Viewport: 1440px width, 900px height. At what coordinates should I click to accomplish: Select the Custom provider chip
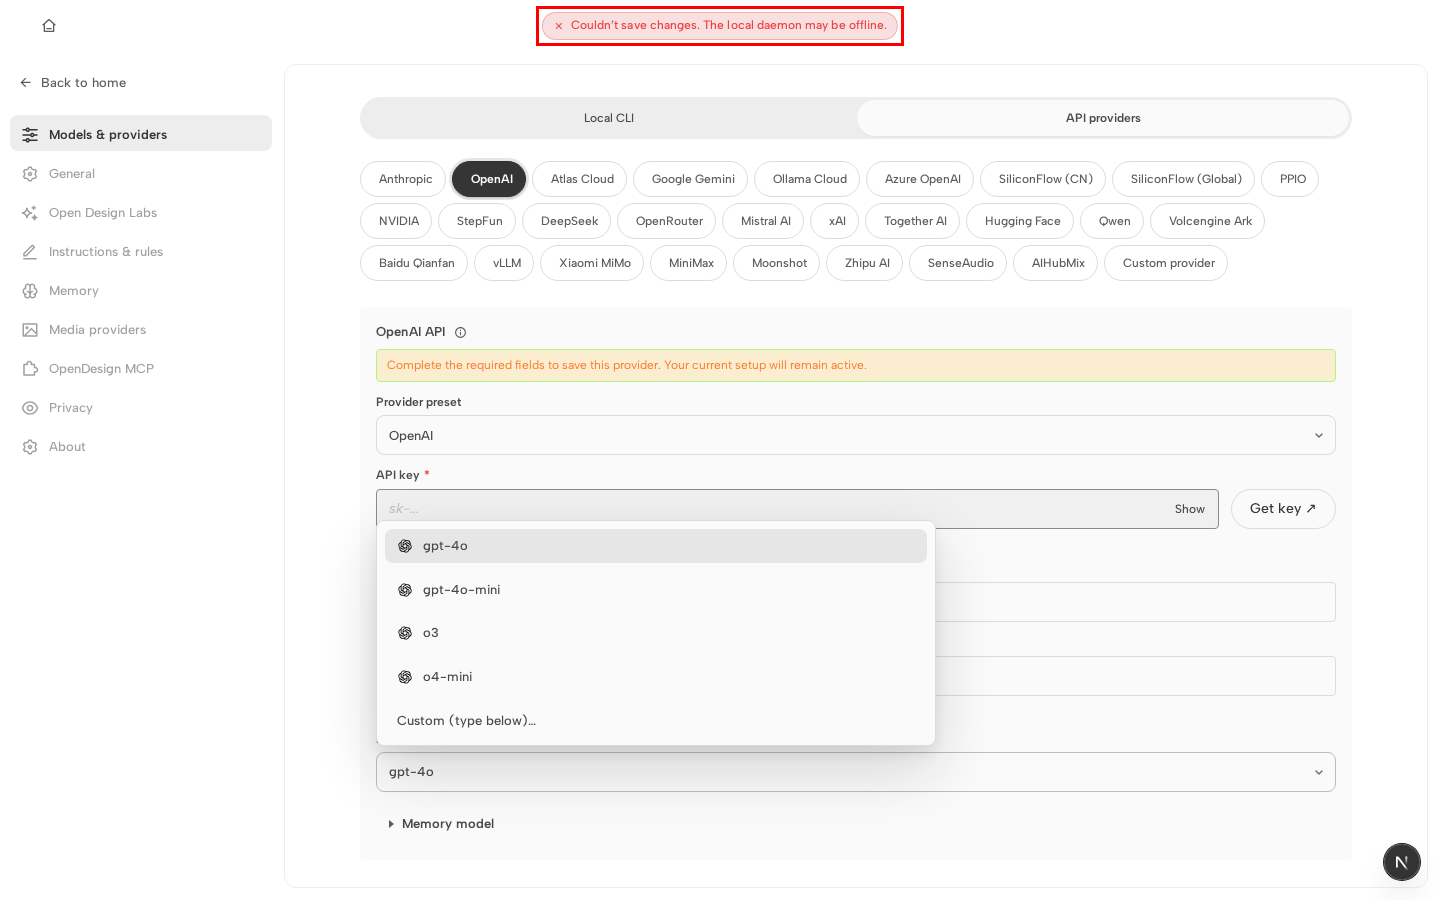point(1168,263)
